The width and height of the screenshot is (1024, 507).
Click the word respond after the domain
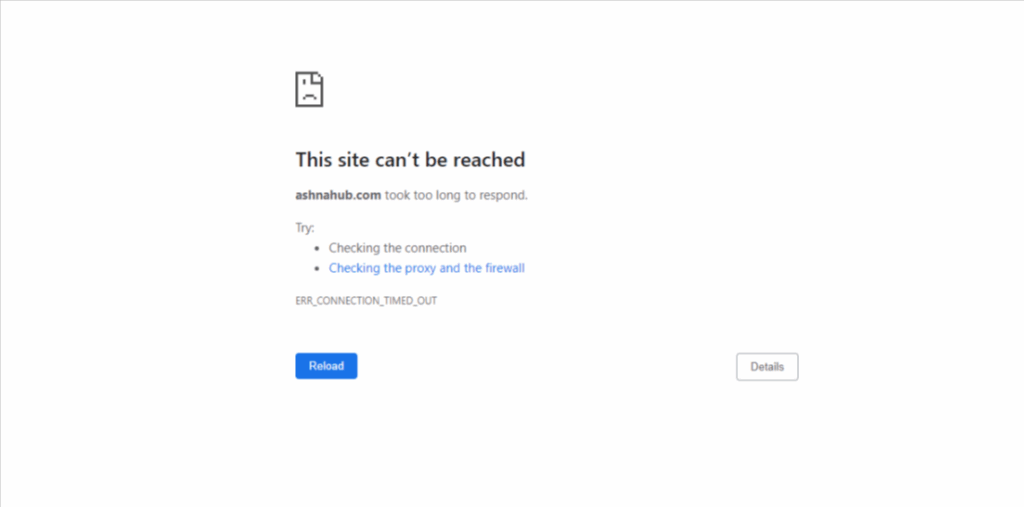pos(503,196)
